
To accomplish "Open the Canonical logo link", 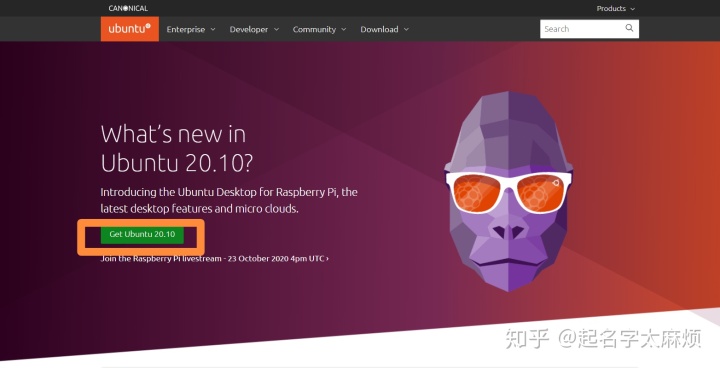I will (128, 8).
